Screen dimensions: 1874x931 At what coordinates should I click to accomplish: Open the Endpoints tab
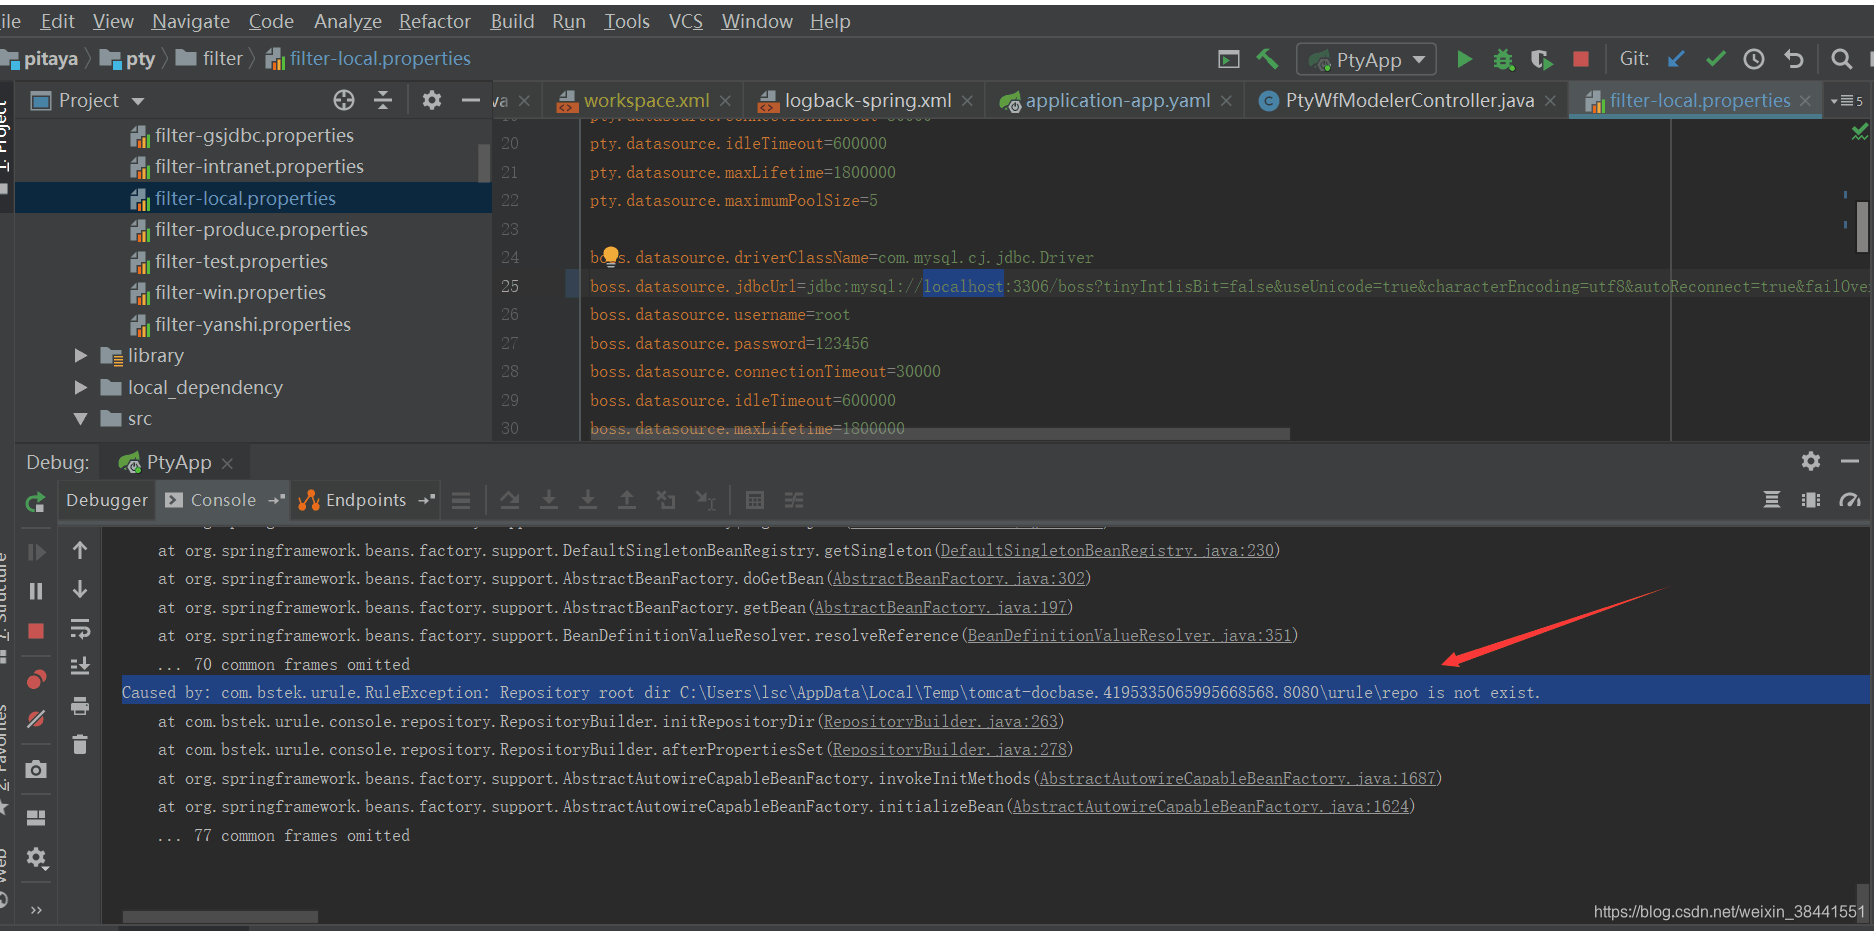(366, 500)
